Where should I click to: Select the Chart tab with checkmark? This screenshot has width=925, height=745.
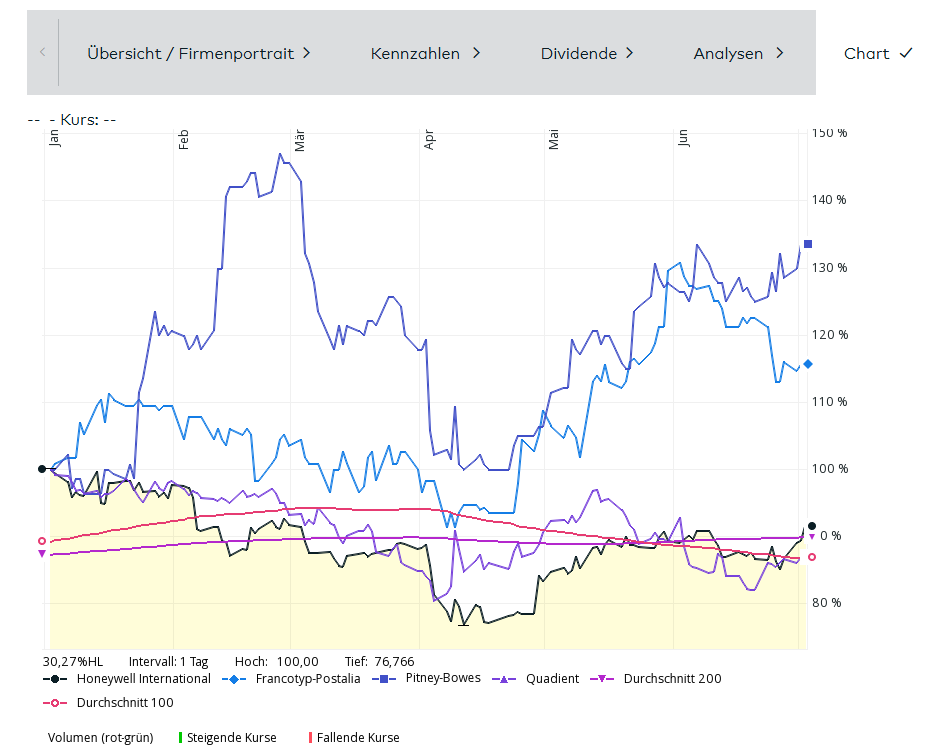click(878, 53)
